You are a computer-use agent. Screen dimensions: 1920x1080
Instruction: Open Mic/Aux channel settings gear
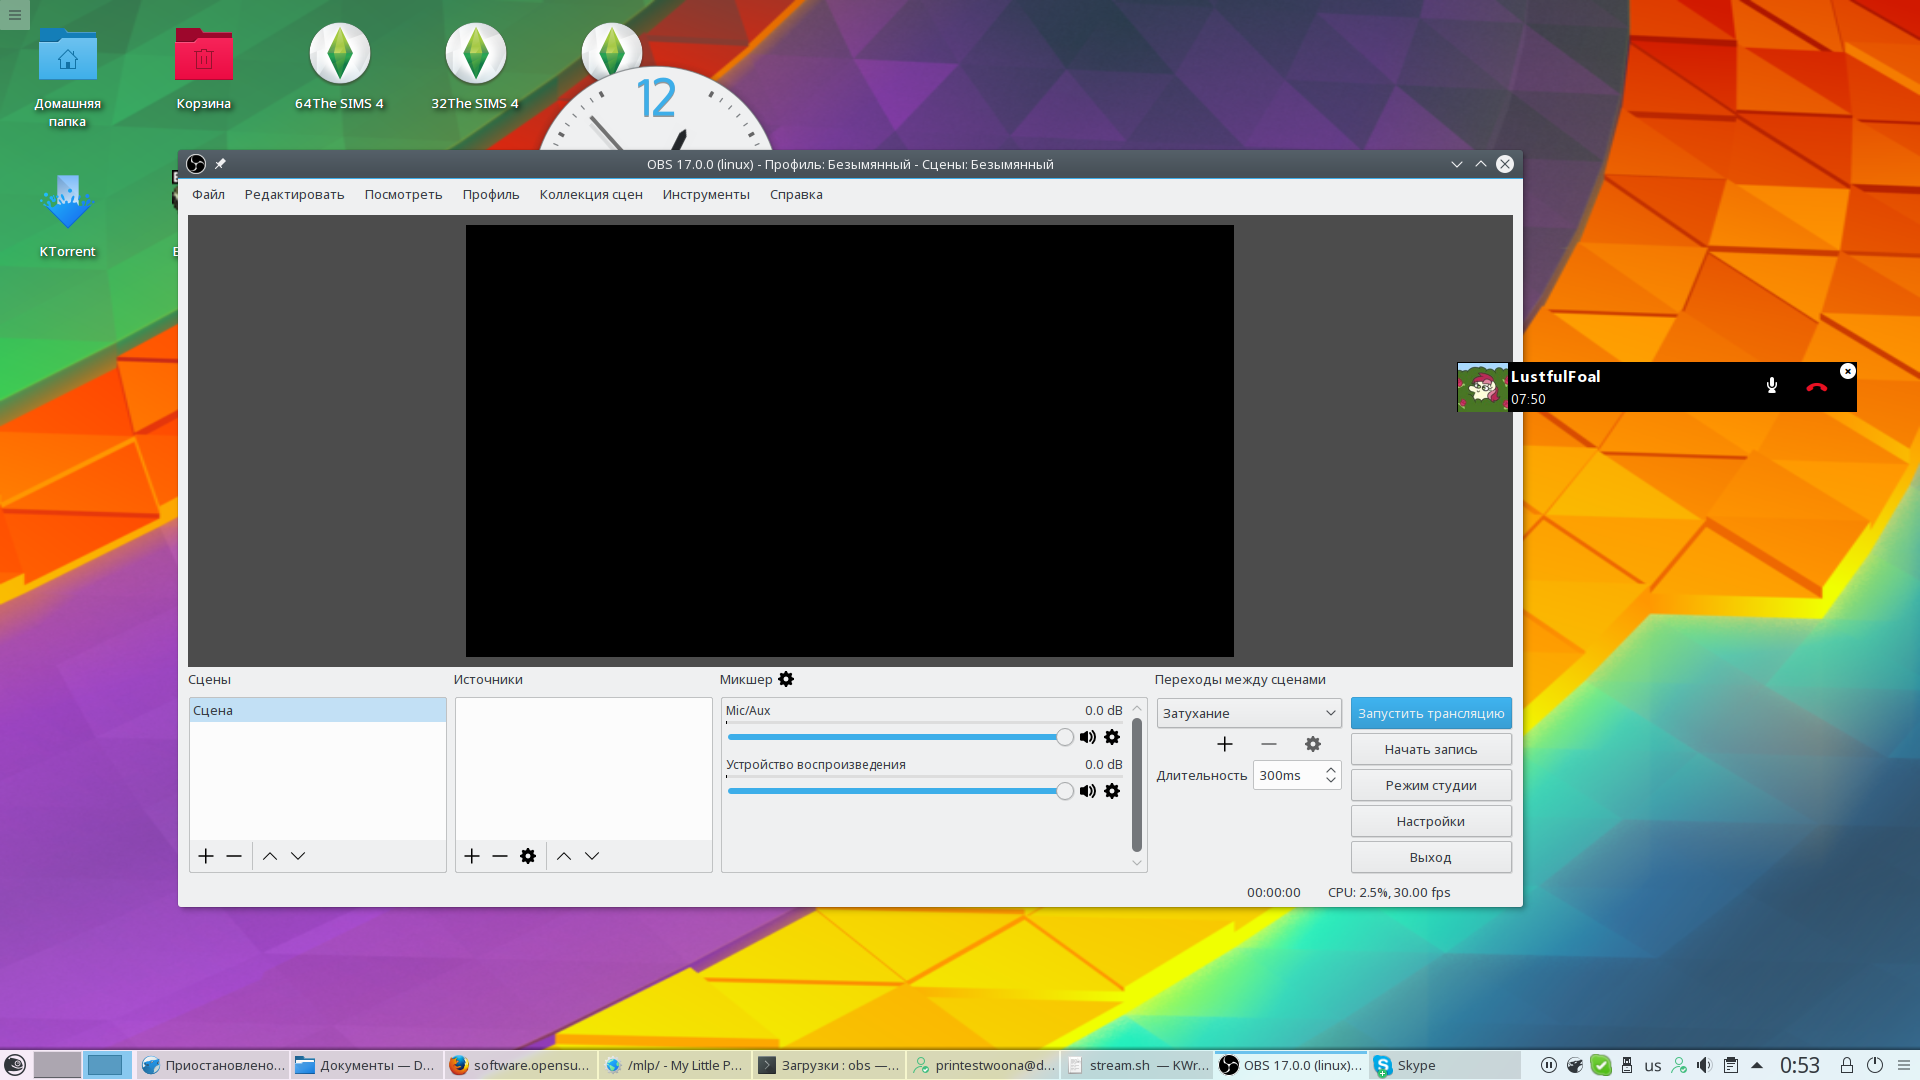[x=1112, y=737]
